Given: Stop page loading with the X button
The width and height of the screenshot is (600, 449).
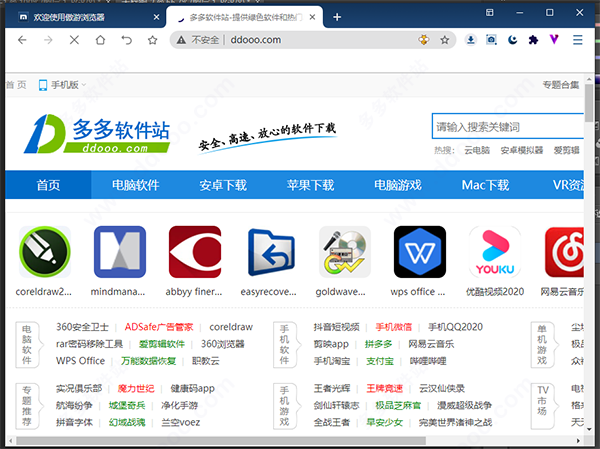Looking at the screenshot, I should (x=74, y=40).
